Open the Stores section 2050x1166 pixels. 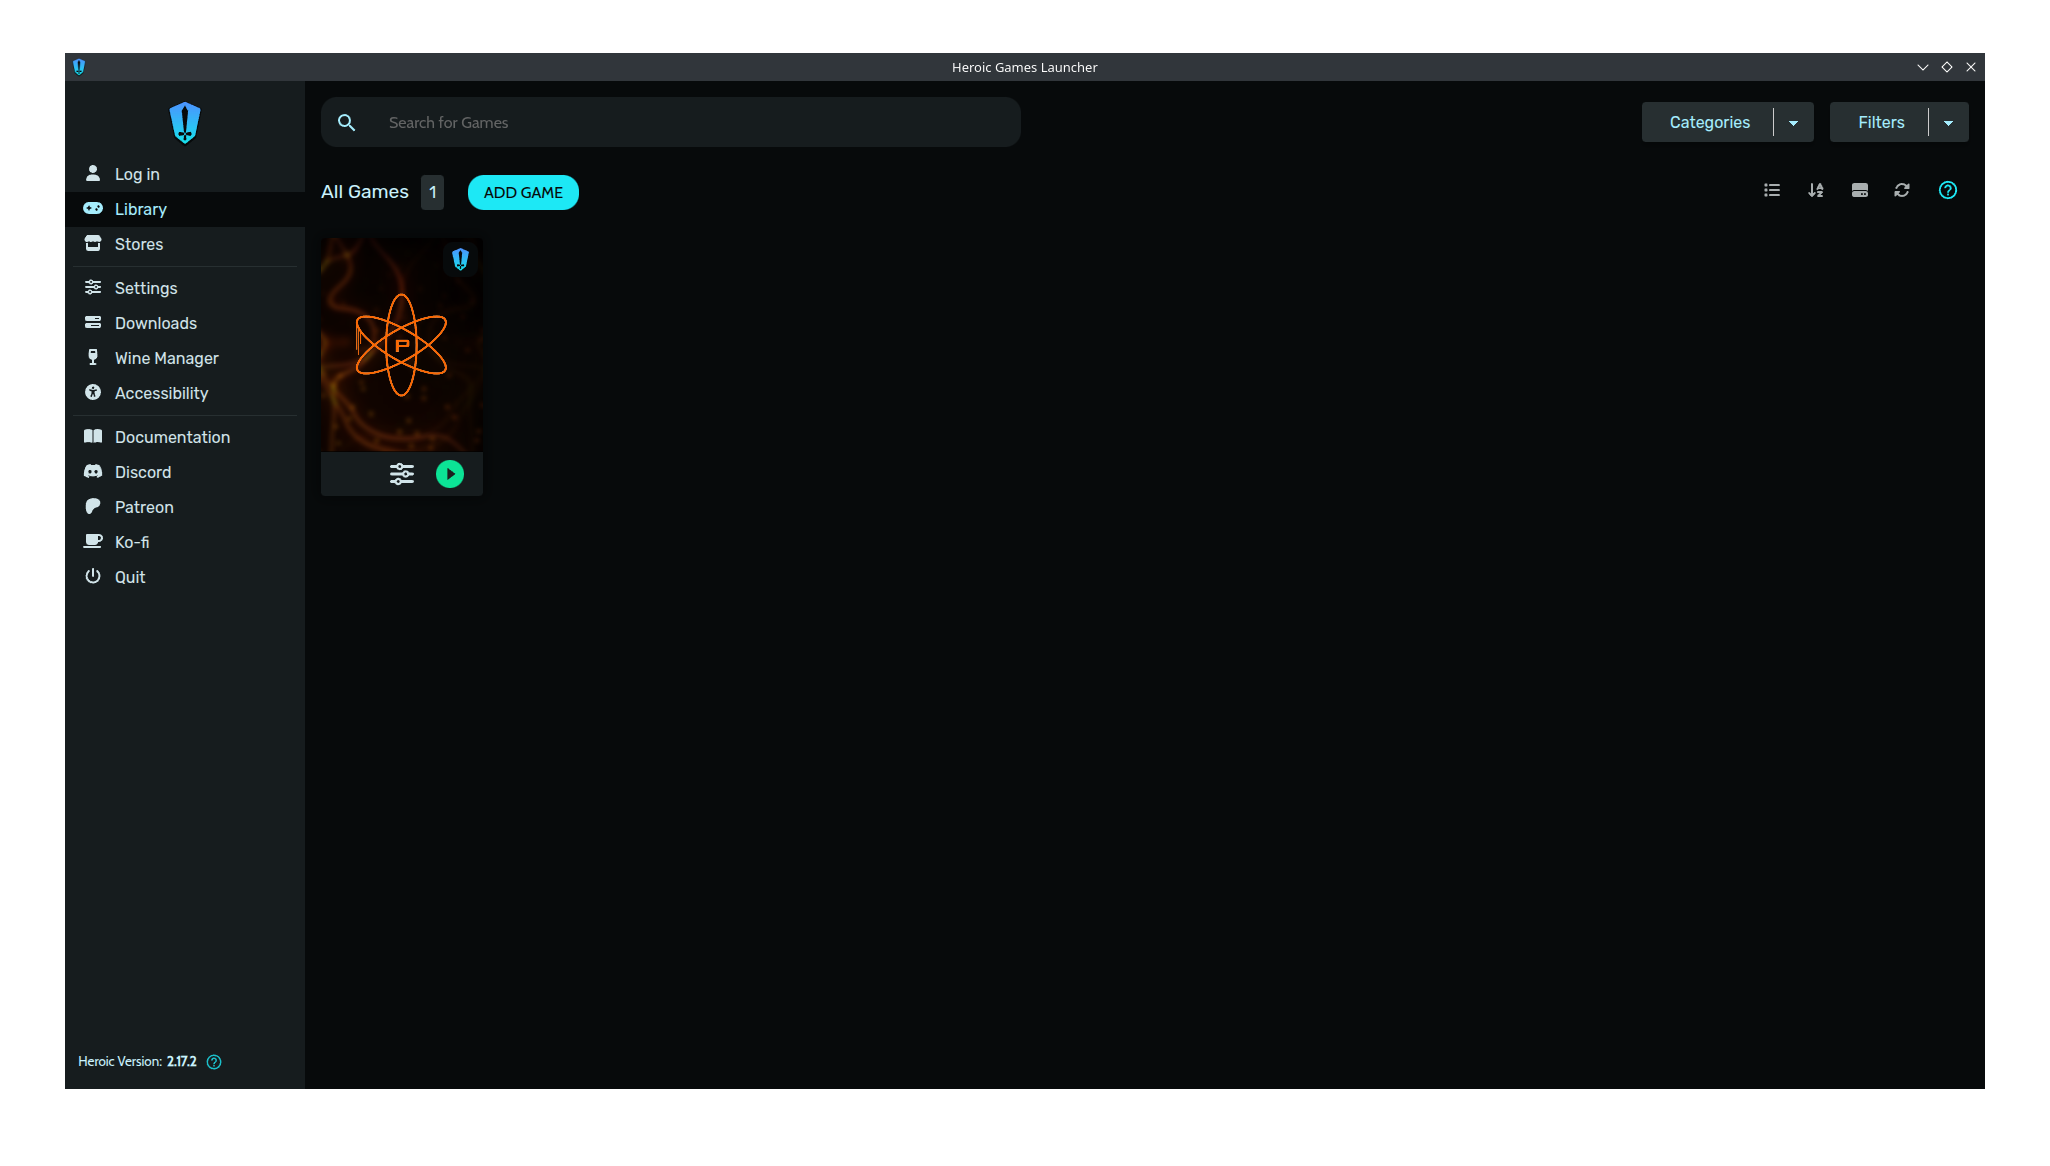pos(185,244)
